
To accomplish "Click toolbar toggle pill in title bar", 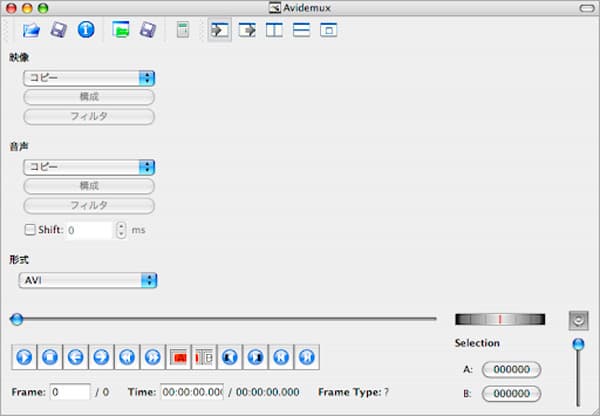I will [587, 8].
